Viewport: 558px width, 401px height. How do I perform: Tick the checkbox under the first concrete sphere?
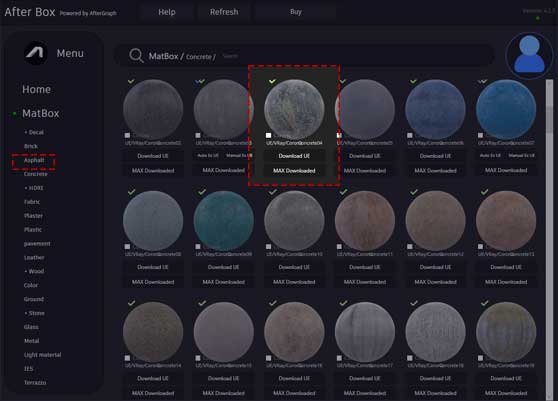[127, 135]
